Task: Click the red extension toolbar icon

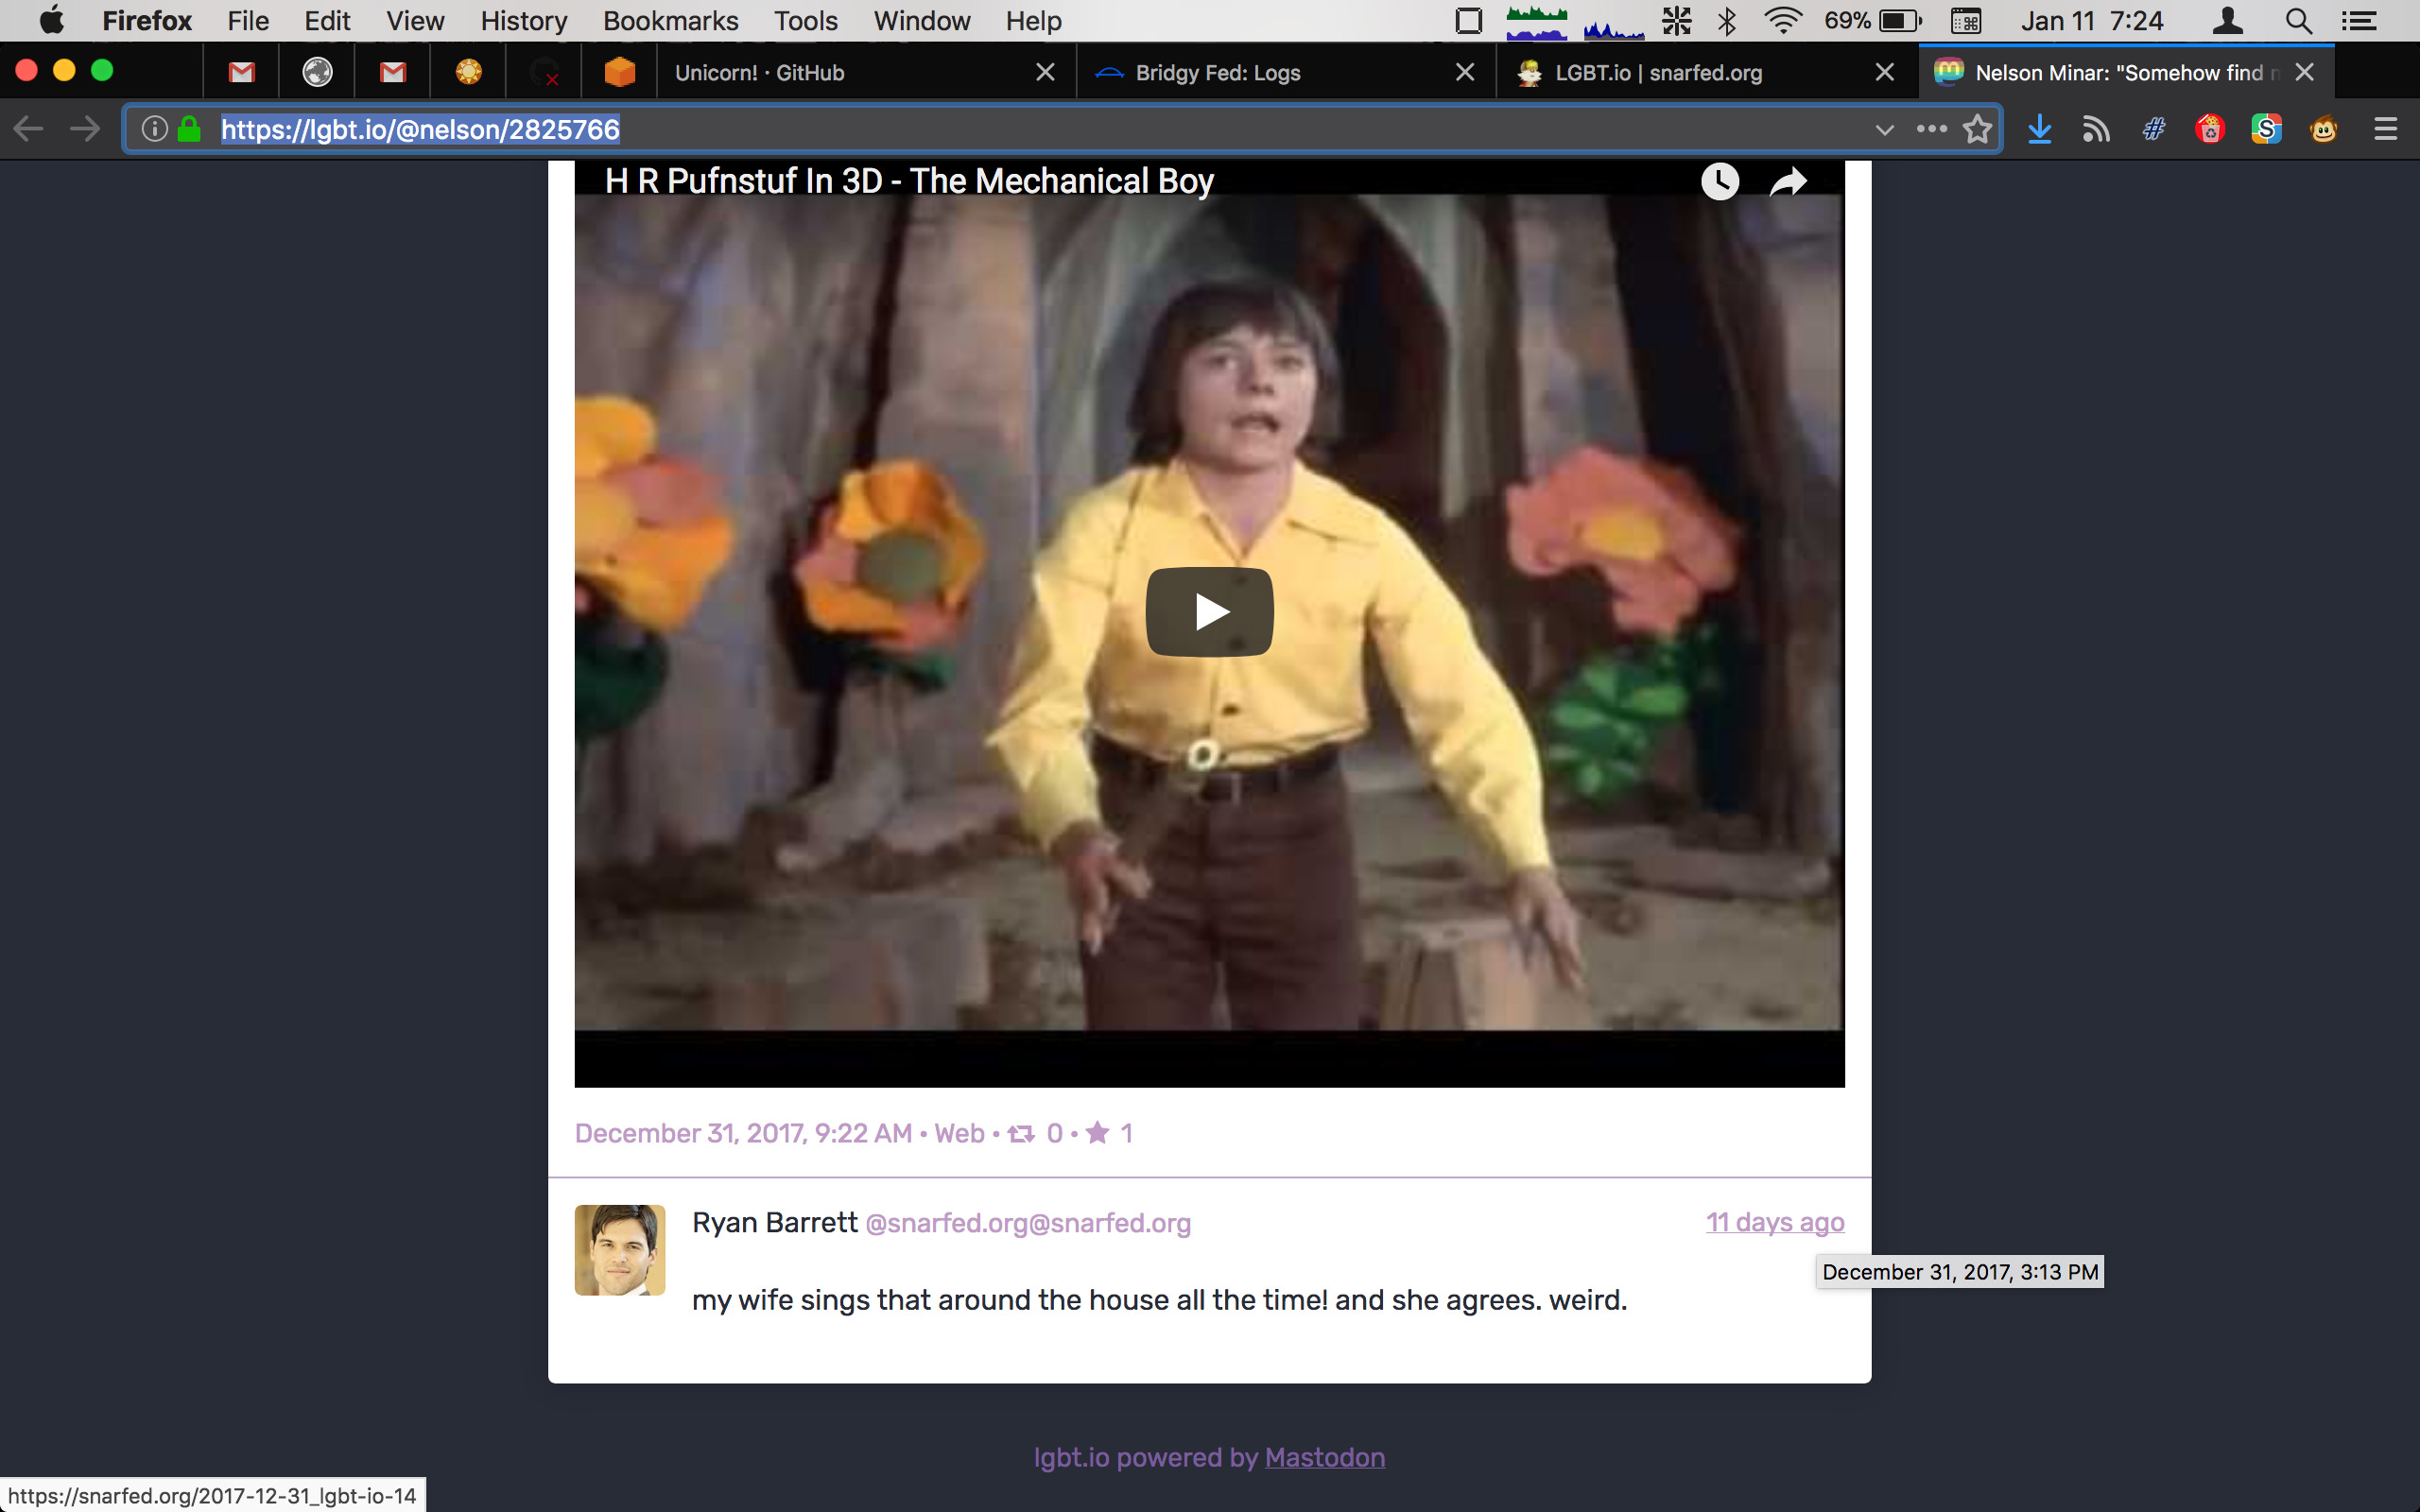Action: 2210,129
